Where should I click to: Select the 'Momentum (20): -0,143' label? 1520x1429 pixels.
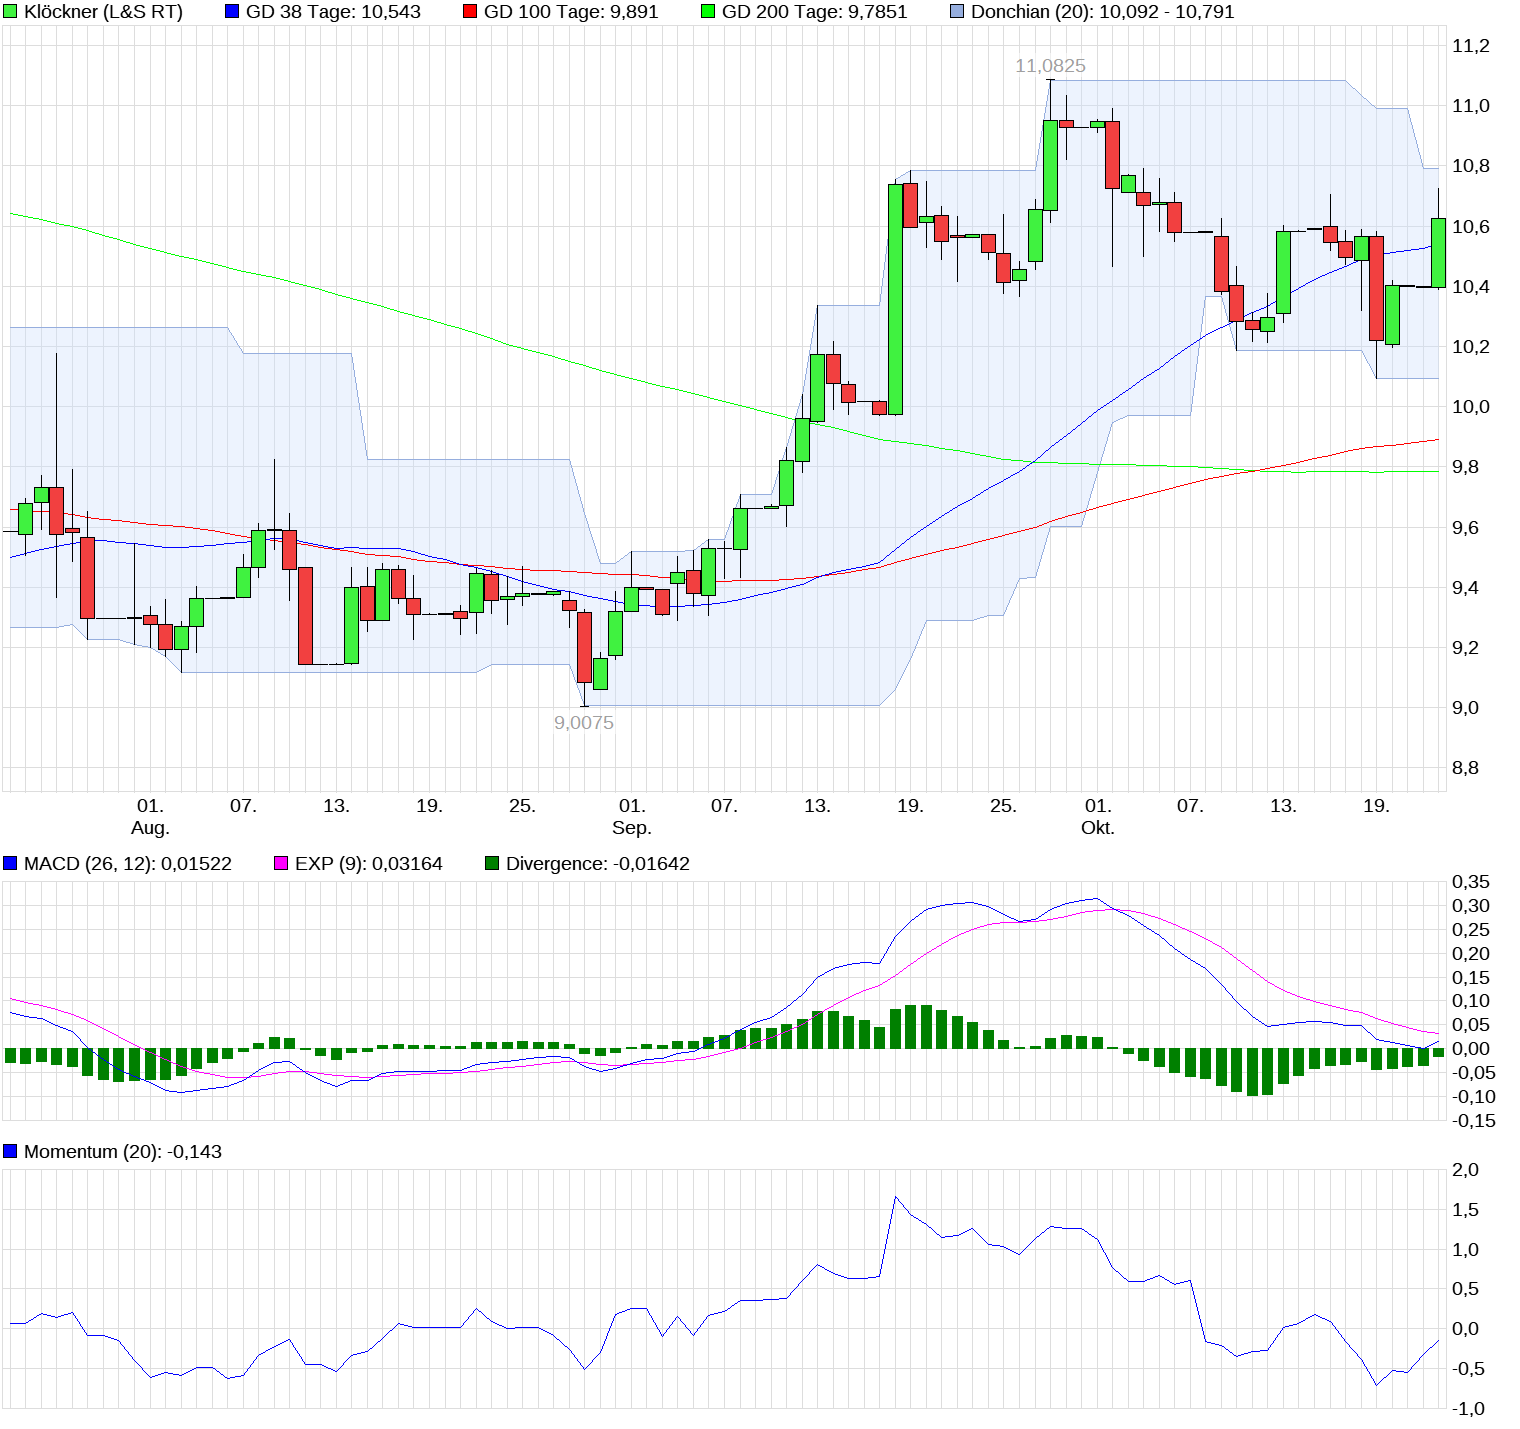[123, 1151]
